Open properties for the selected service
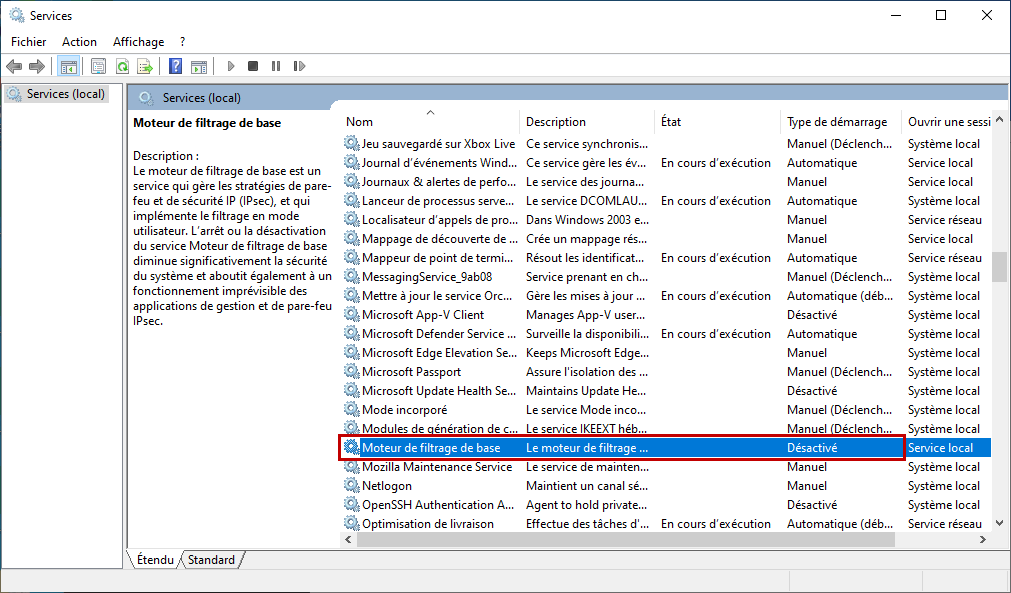Image resolution: width=1011 pixels, height=593 pixels. 98,66
